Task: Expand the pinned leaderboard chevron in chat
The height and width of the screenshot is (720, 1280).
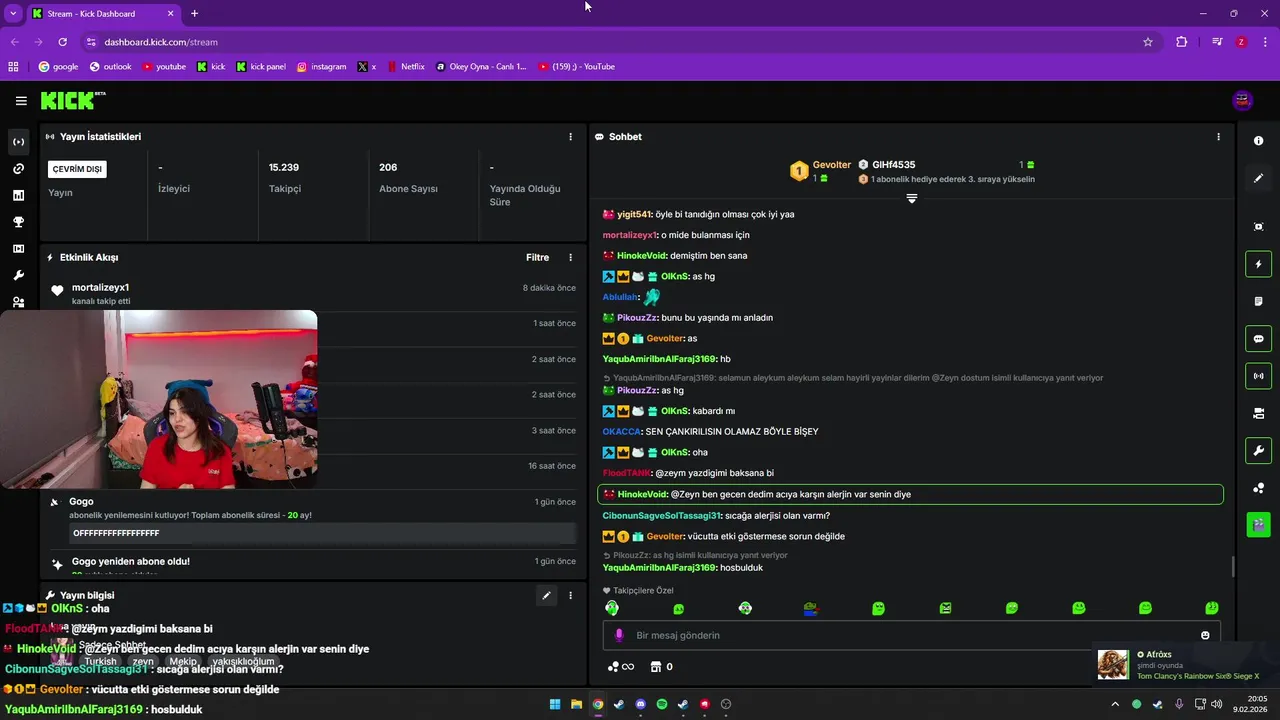Action: 911,199
